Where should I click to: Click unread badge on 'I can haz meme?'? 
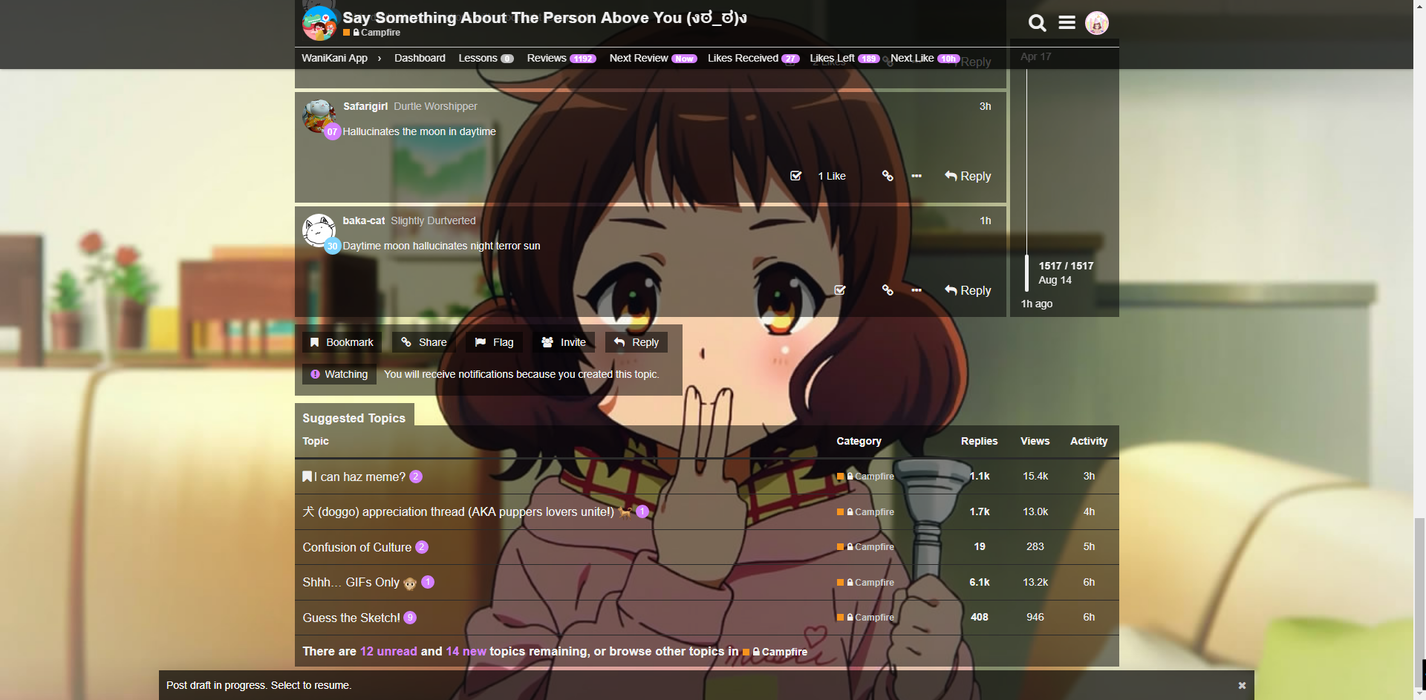click(x=416, y=477)
